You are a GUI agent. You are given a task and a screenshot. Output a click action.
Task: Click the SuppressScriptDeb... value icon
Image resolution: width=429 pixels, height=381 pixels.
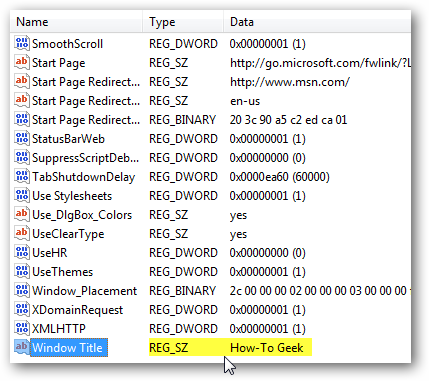[x=22, y=158]
